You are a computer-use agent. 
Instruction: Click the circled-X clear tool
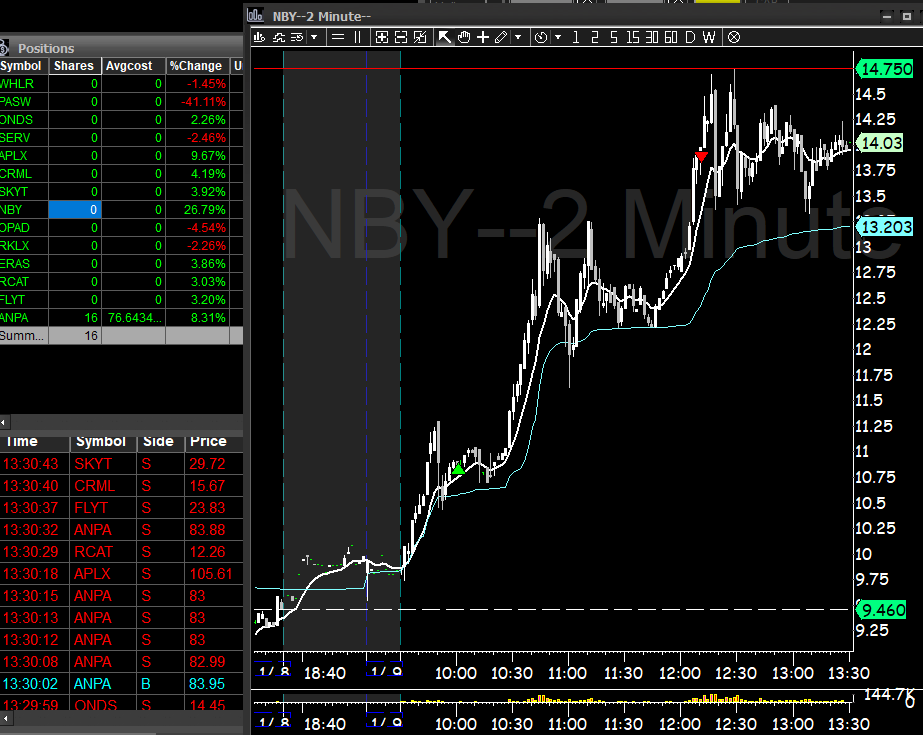(x=733, y=37)
